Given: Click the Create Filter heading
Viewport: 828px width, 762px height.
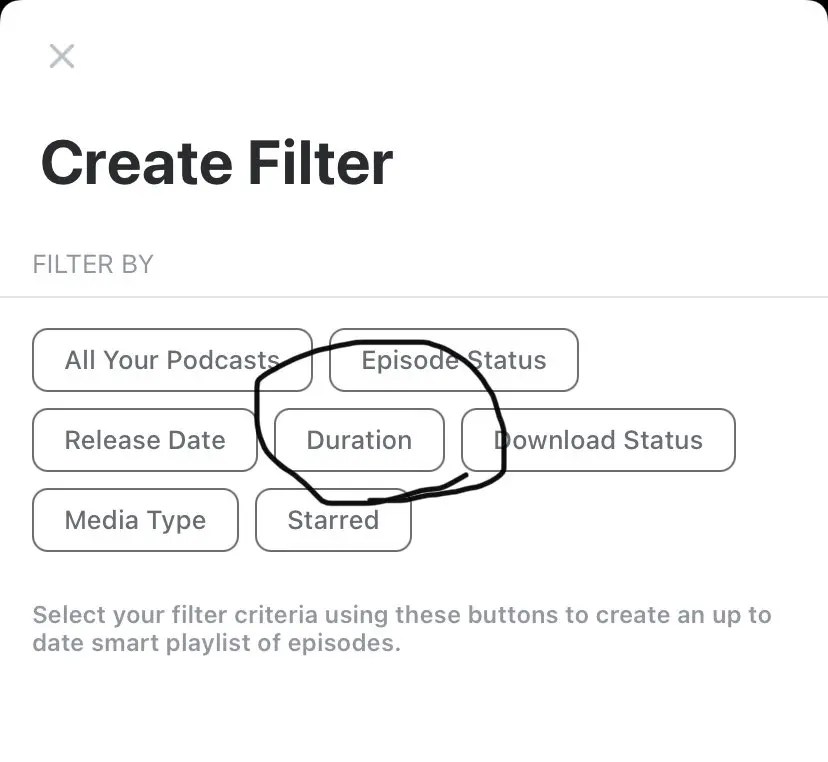Looking at the screenshot, I should 217,163.
